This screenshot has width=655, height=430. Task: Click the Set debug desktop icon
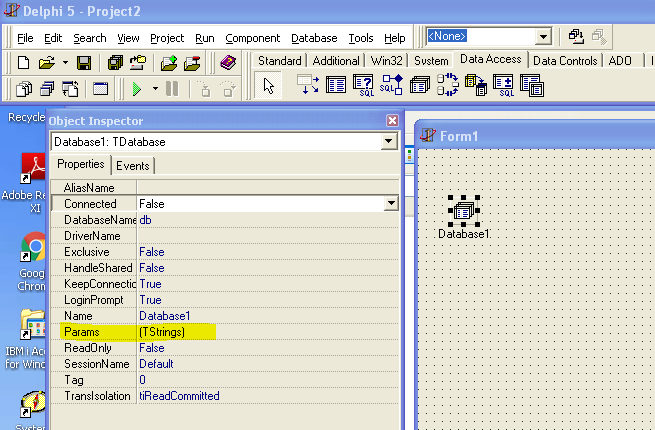pos(599,37)
